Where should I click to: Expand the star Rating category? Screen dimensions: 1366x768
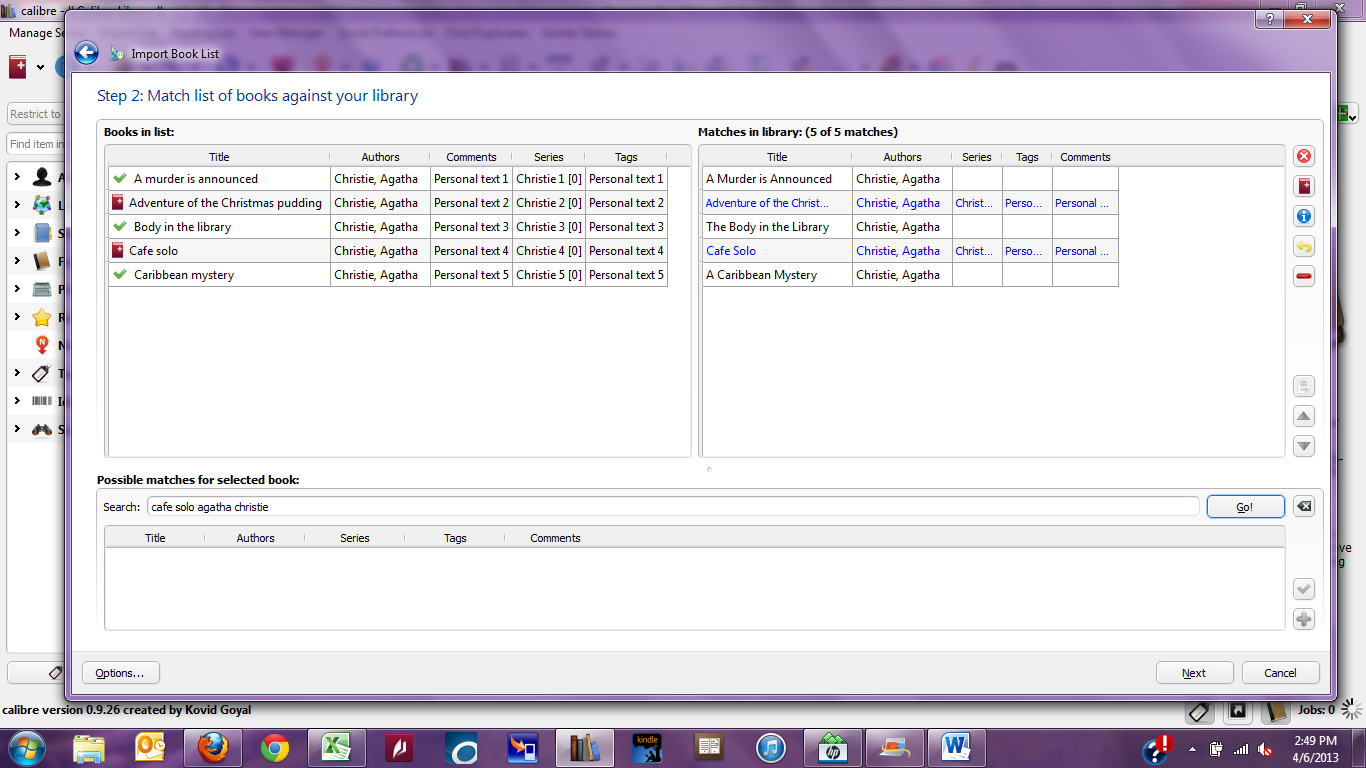click(17, 317)
